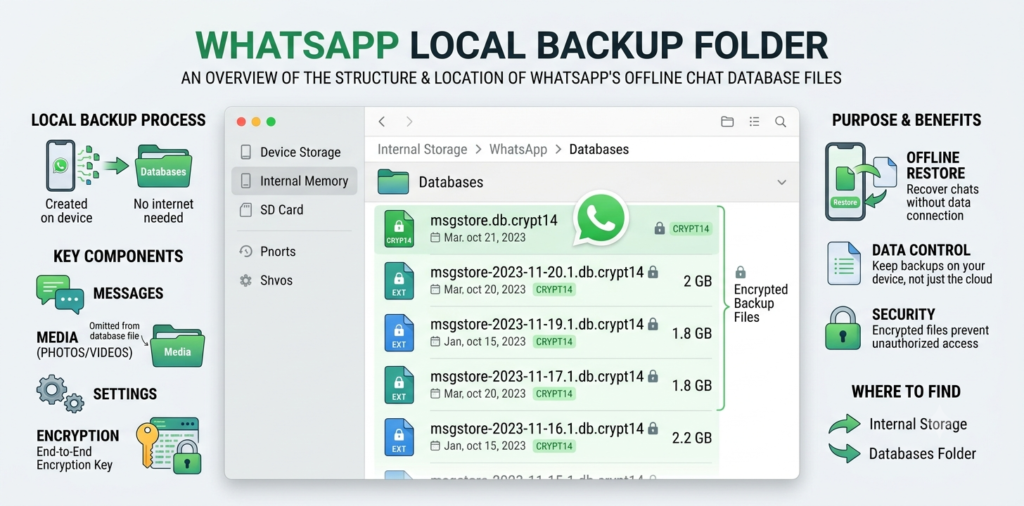Click the lock icon after msgstore-2023-11-17.1.db.crypt14
The height and width of the screenshot is (506, 1024).
pos(652,376)
